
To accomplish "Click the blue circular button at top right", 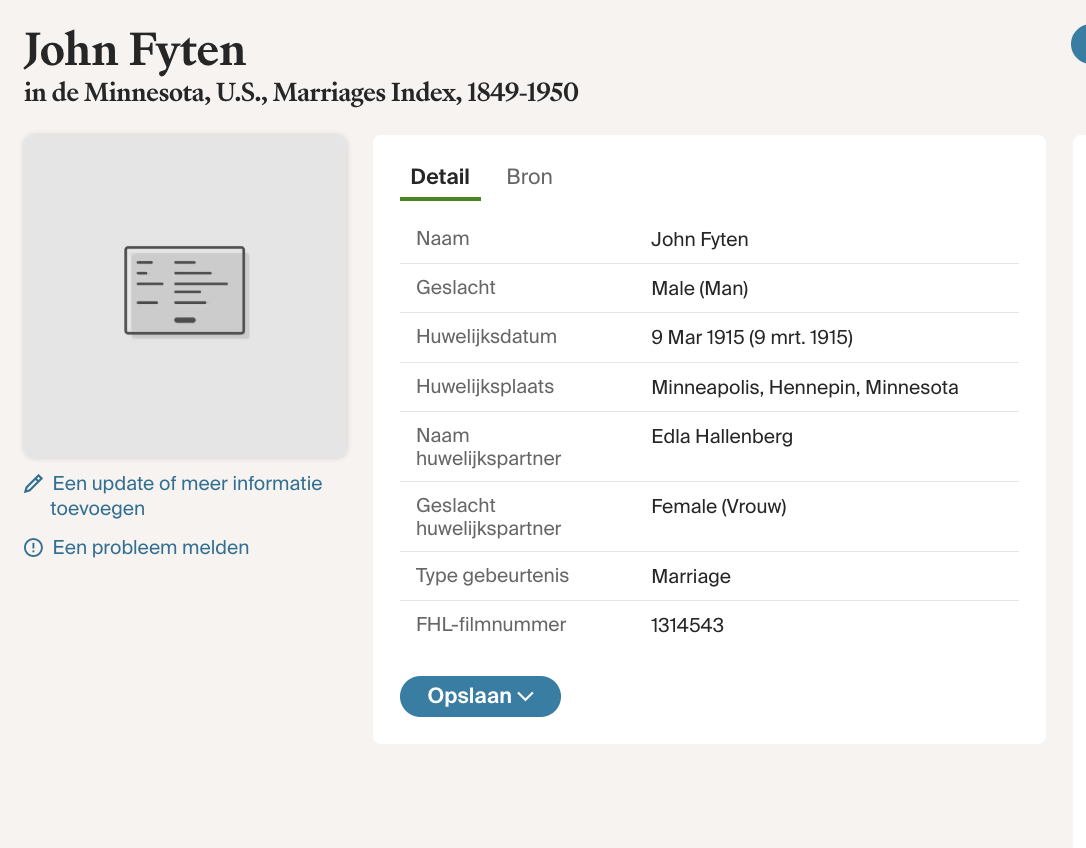I will tap(1079, 45).
